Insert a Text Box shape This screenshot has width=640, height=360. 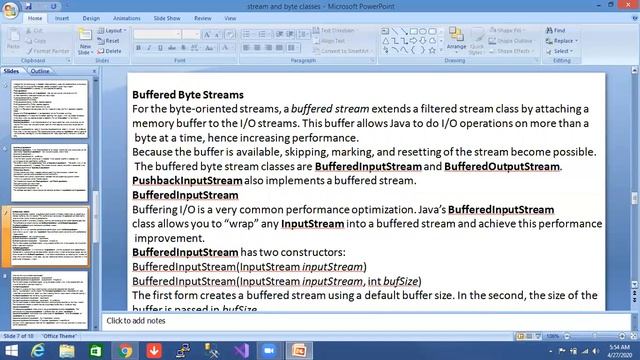[x=385, y=31]
